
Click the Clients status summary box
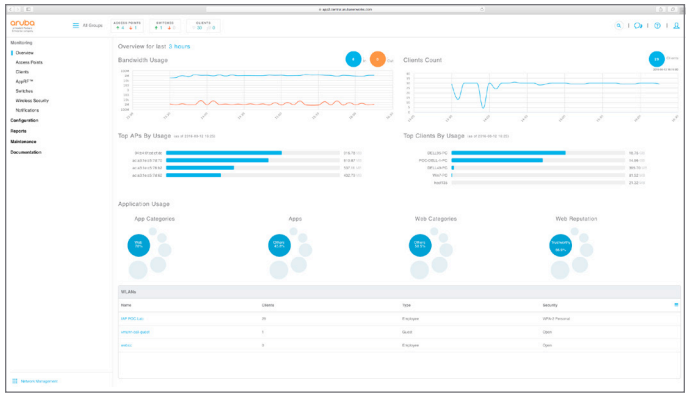coord(203,25)
